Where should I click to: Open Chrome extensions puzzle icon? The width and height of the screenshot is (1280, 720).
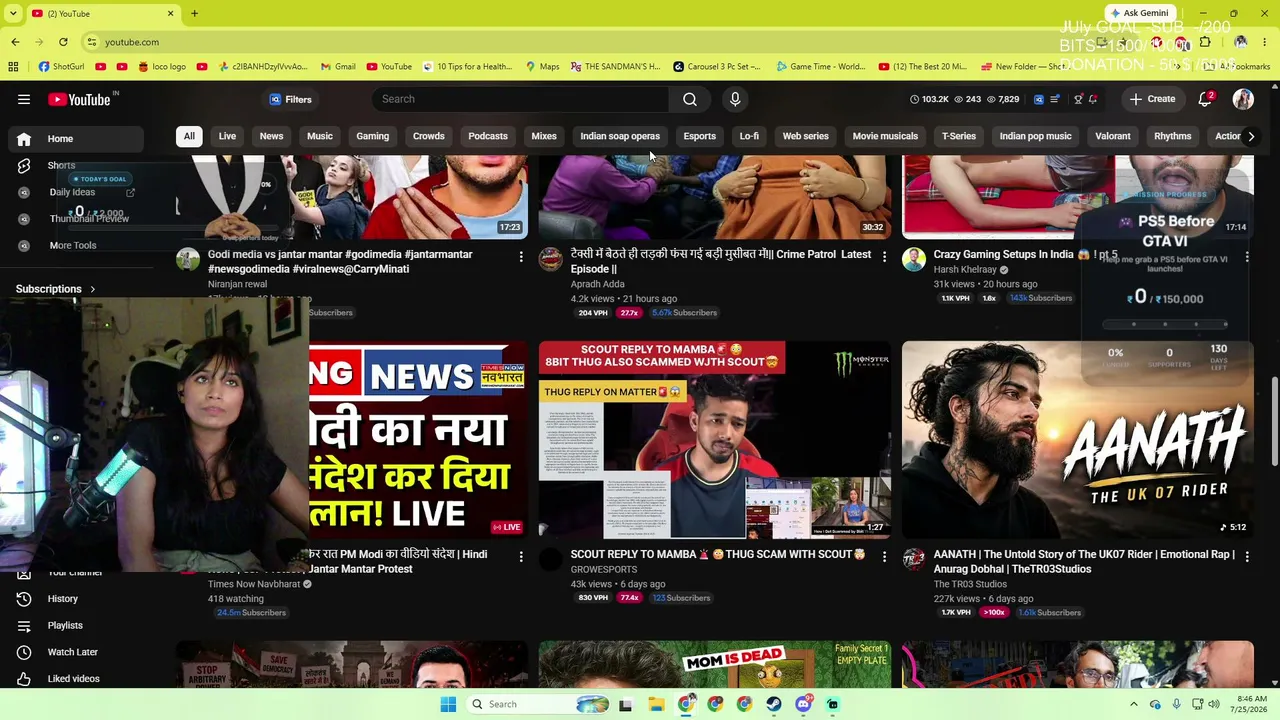click(1205, 42)
